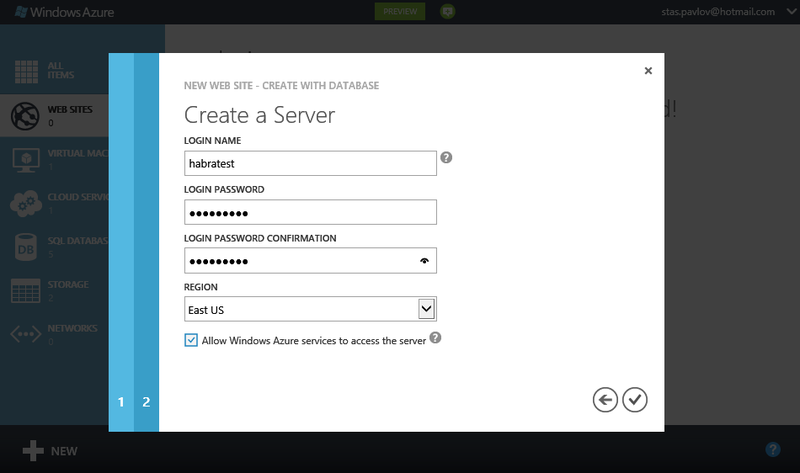Image resolution: width=800 pixels, height=473 pixels.
Task: Click the Virtual Machines monitor icon
Action: tap(26, 160)
